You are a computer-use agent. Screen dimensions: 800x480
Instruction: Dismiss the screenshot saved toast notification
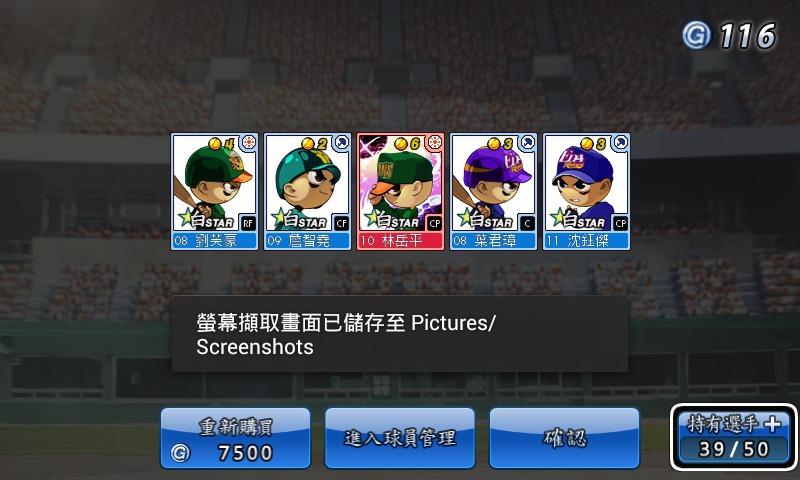(399, 334)
